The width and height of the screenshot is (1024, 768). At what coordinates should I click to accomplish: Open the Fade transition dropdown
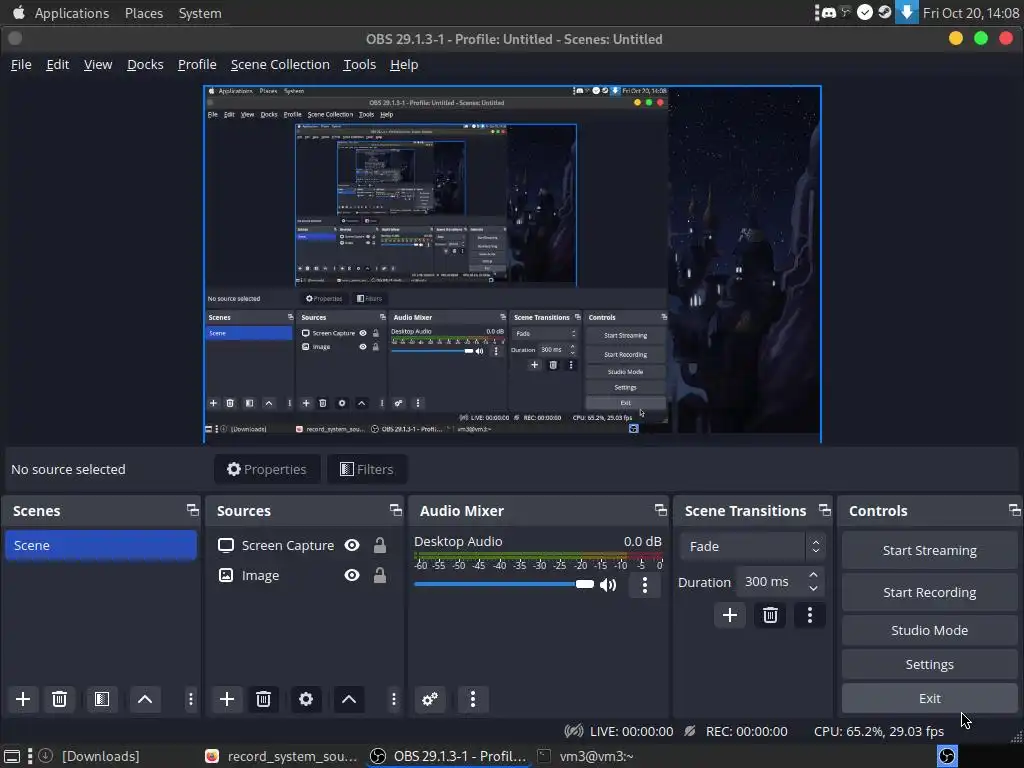pos(752,547)
